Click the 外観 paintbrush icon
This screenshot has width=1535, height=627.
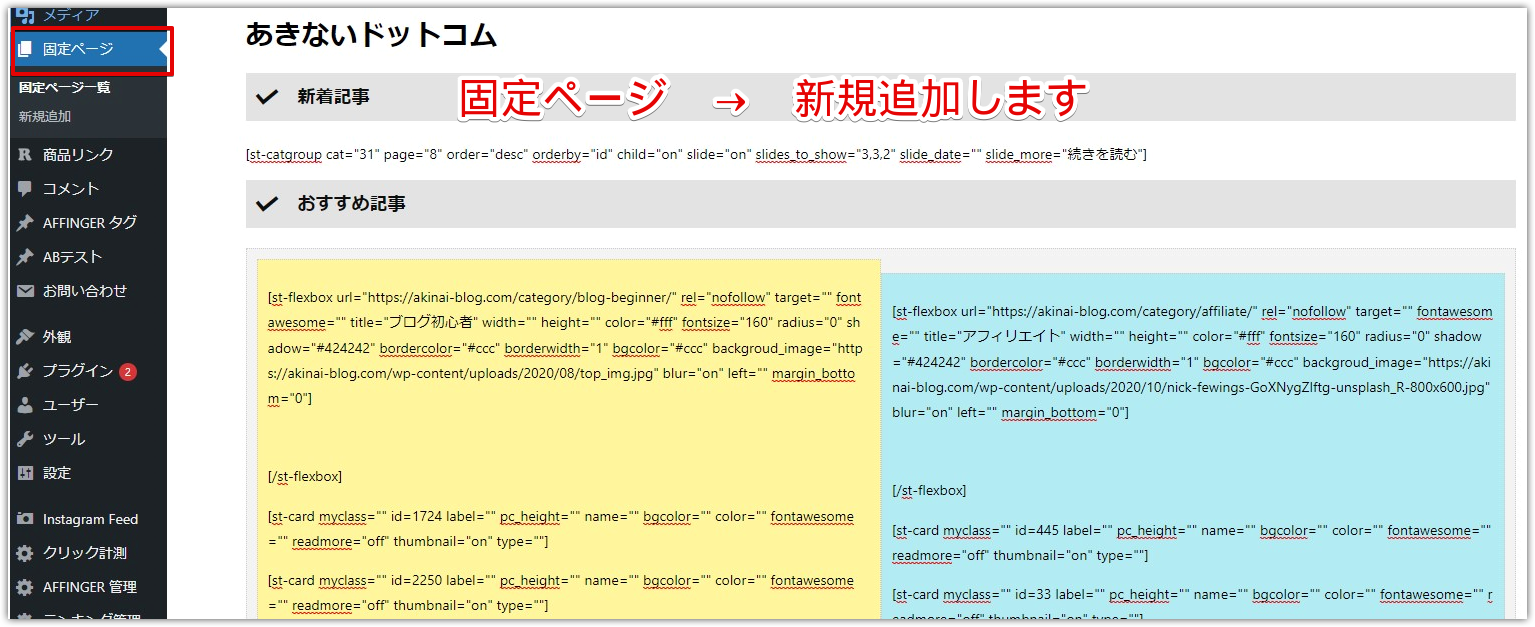[x=25, y=337]
